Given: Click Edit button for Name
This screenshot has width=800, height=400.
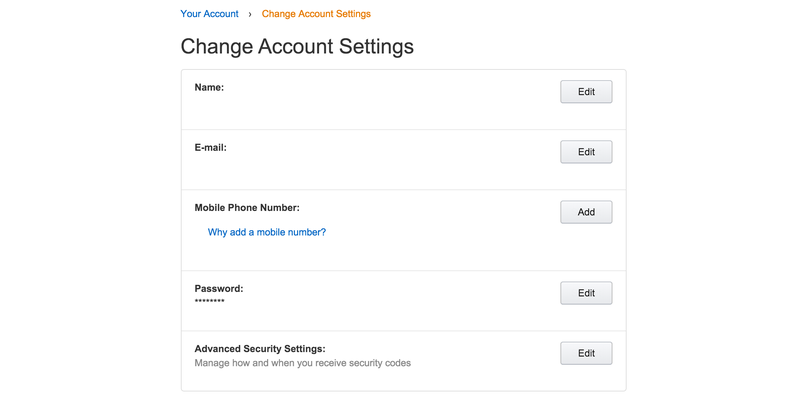Looking at the screenshot, I should pyautogui.click(x=586, y=92).
